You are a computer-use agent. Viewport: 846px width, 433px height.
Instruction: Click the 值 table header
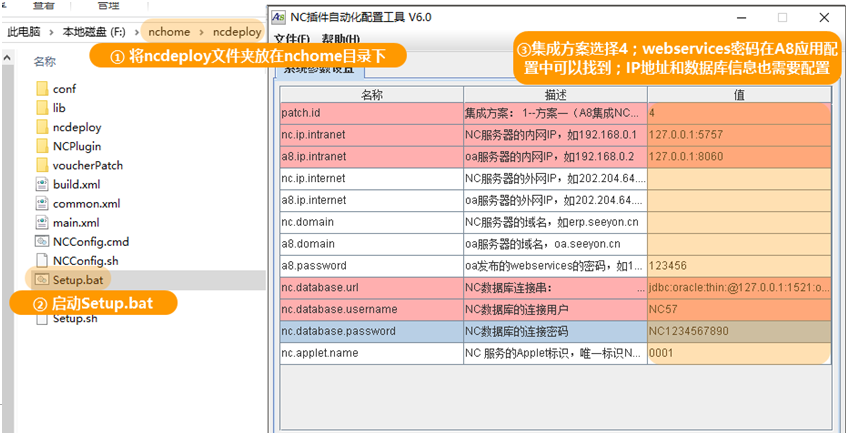click(739, 95)
